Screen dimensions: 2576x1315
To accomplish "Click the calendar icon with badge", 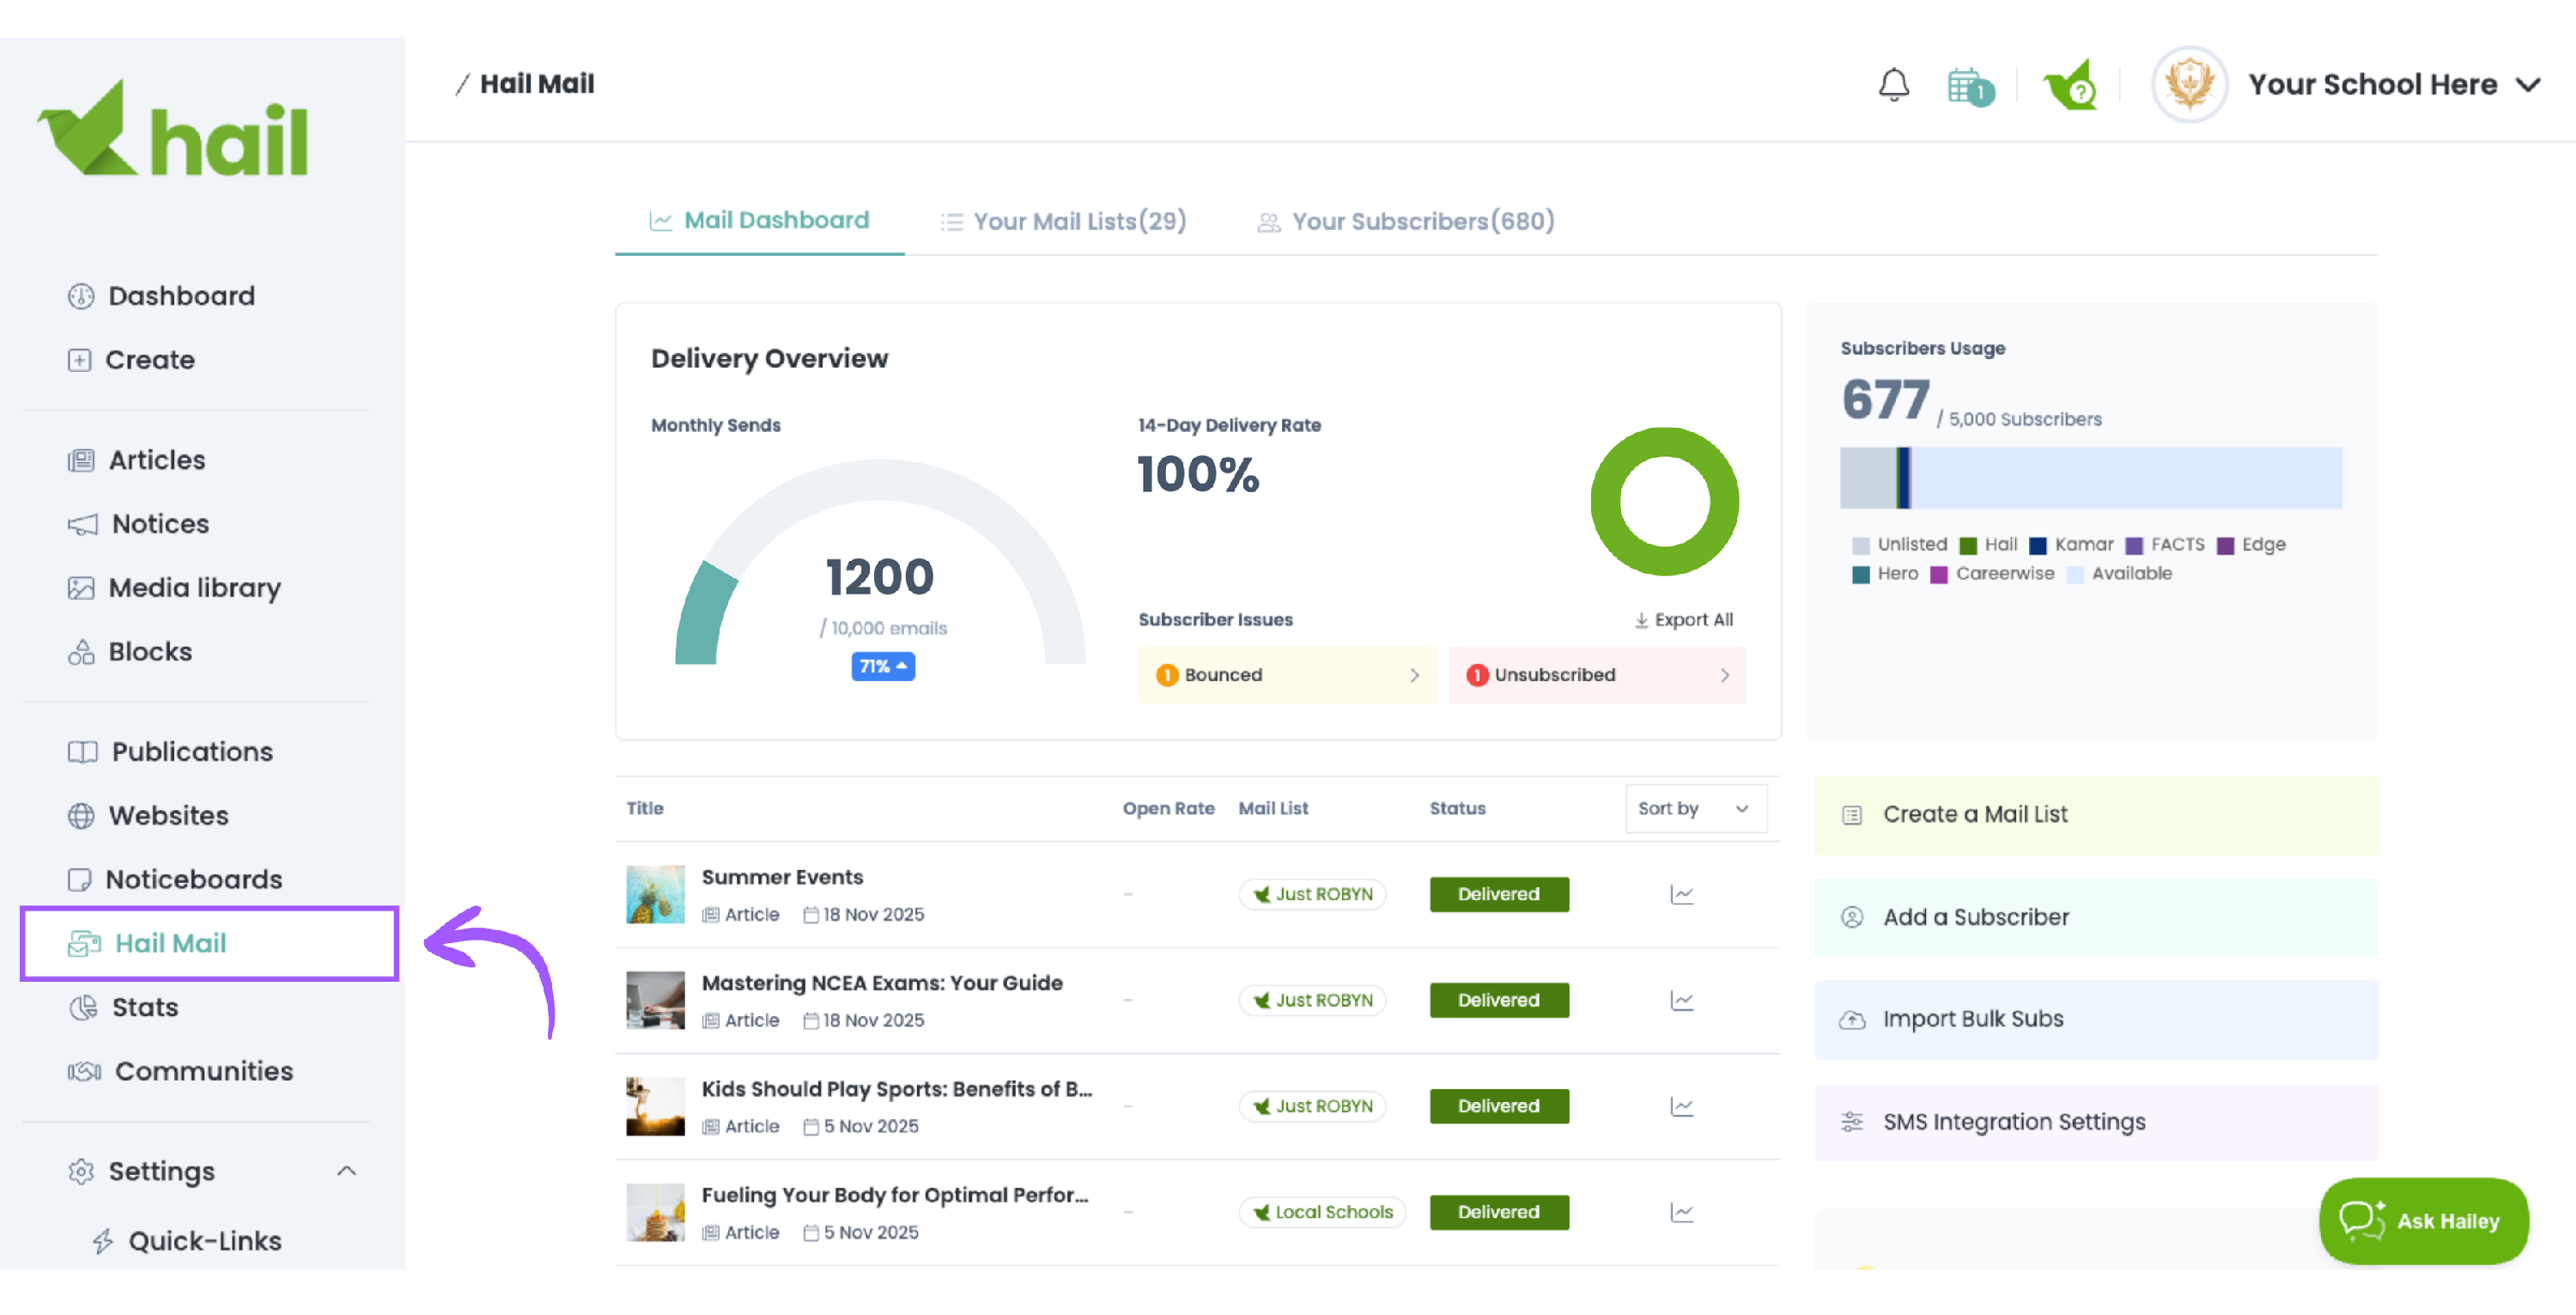I will [1968, 86].
